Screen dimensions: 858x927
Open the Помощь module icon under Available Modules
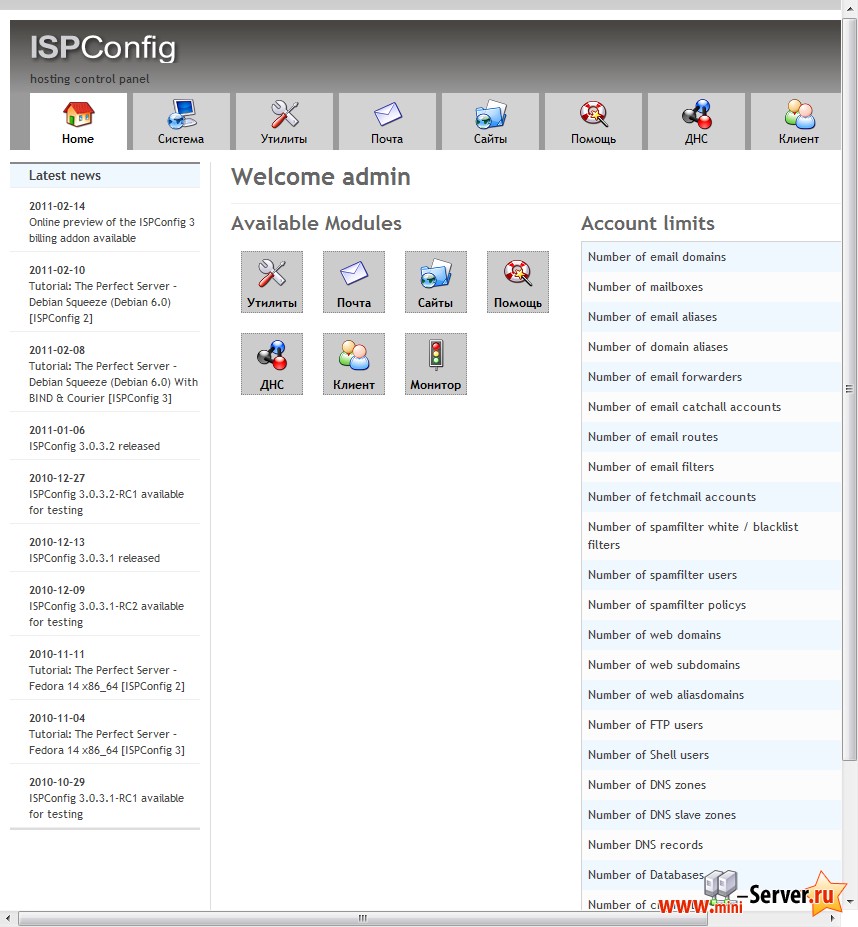[x=518, y=281]
